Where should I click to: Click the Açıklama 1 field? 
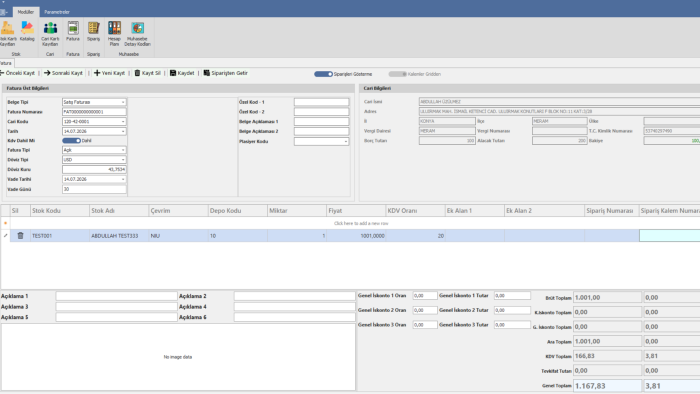click(x=117, y=296)
